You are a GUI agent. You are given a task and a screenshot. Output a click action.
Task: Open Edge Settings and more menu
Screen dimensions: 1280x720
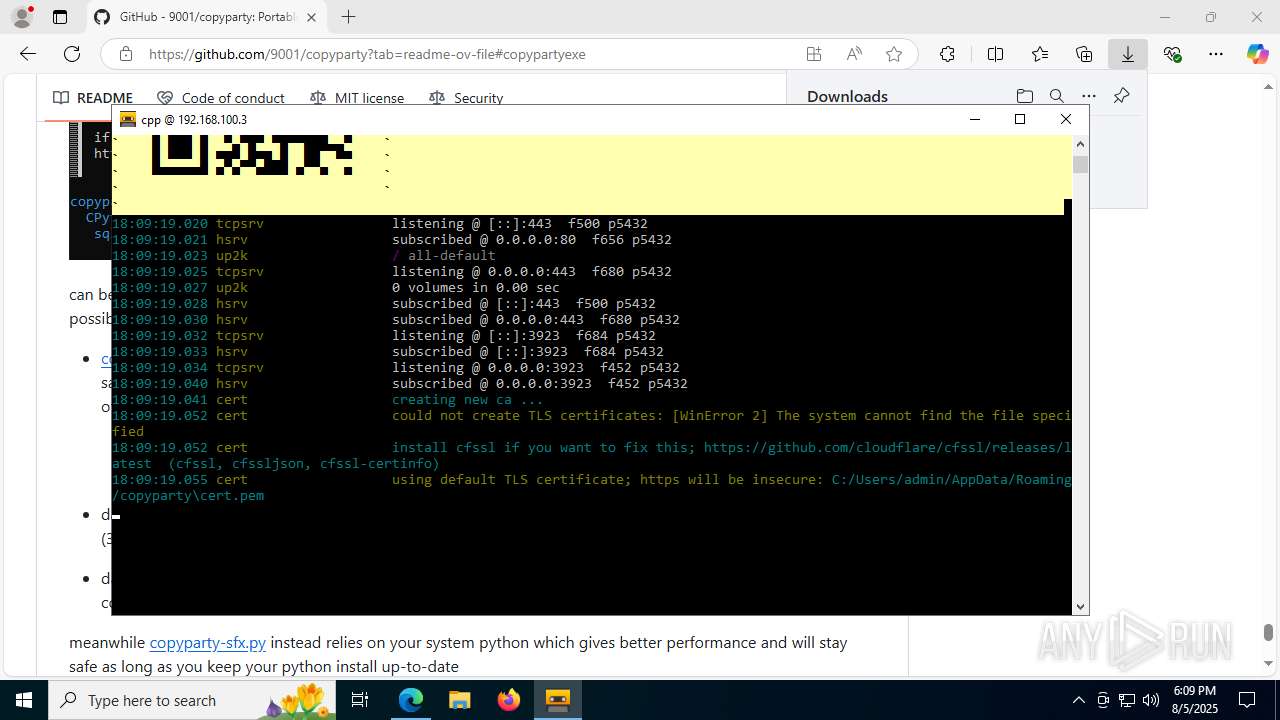pos(1216,54)
